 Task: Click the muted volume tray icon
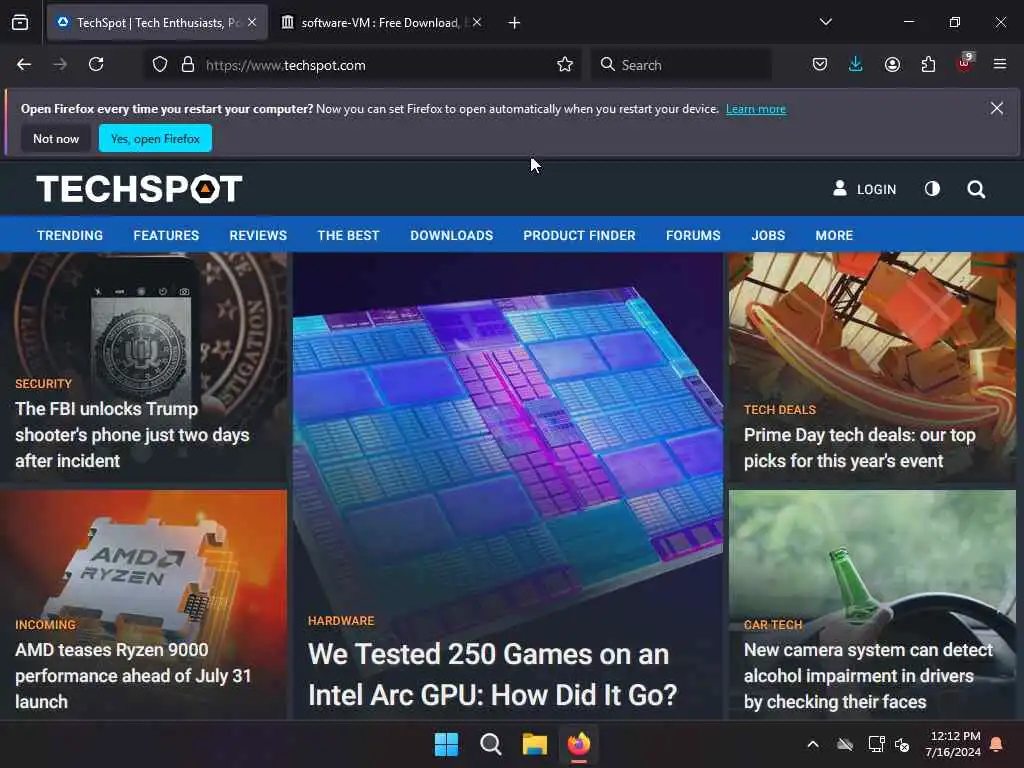[903, 744]
